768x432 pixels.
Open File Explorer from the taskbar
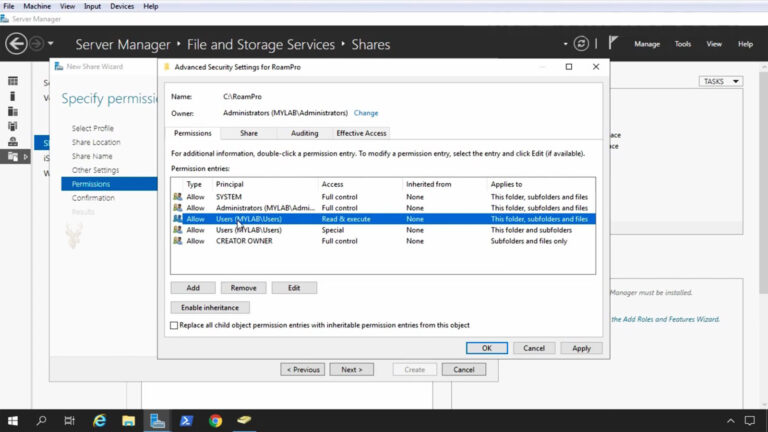128,421
